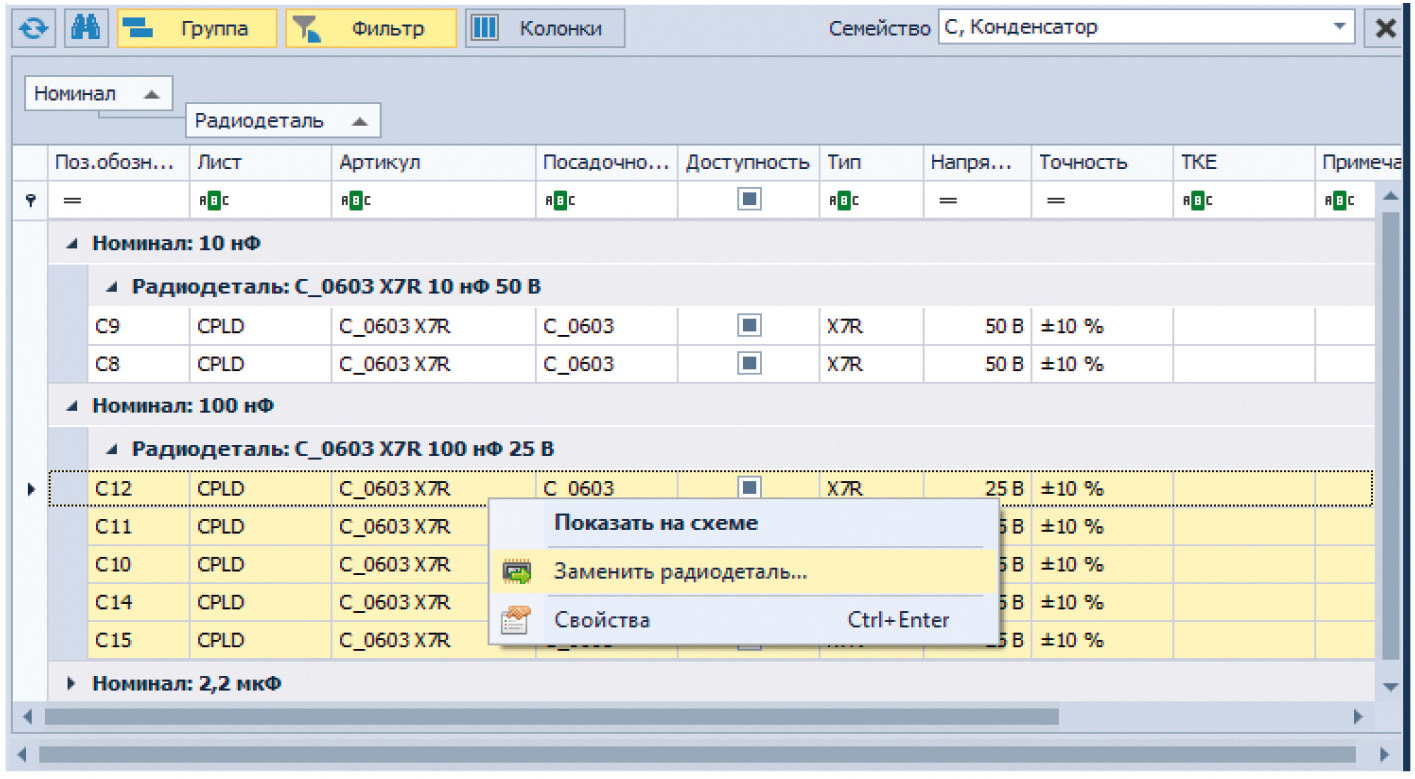This screenshot has height=779, width=1415.
Task: Click the Радиодеталь group sort chip
Action: 283,121
